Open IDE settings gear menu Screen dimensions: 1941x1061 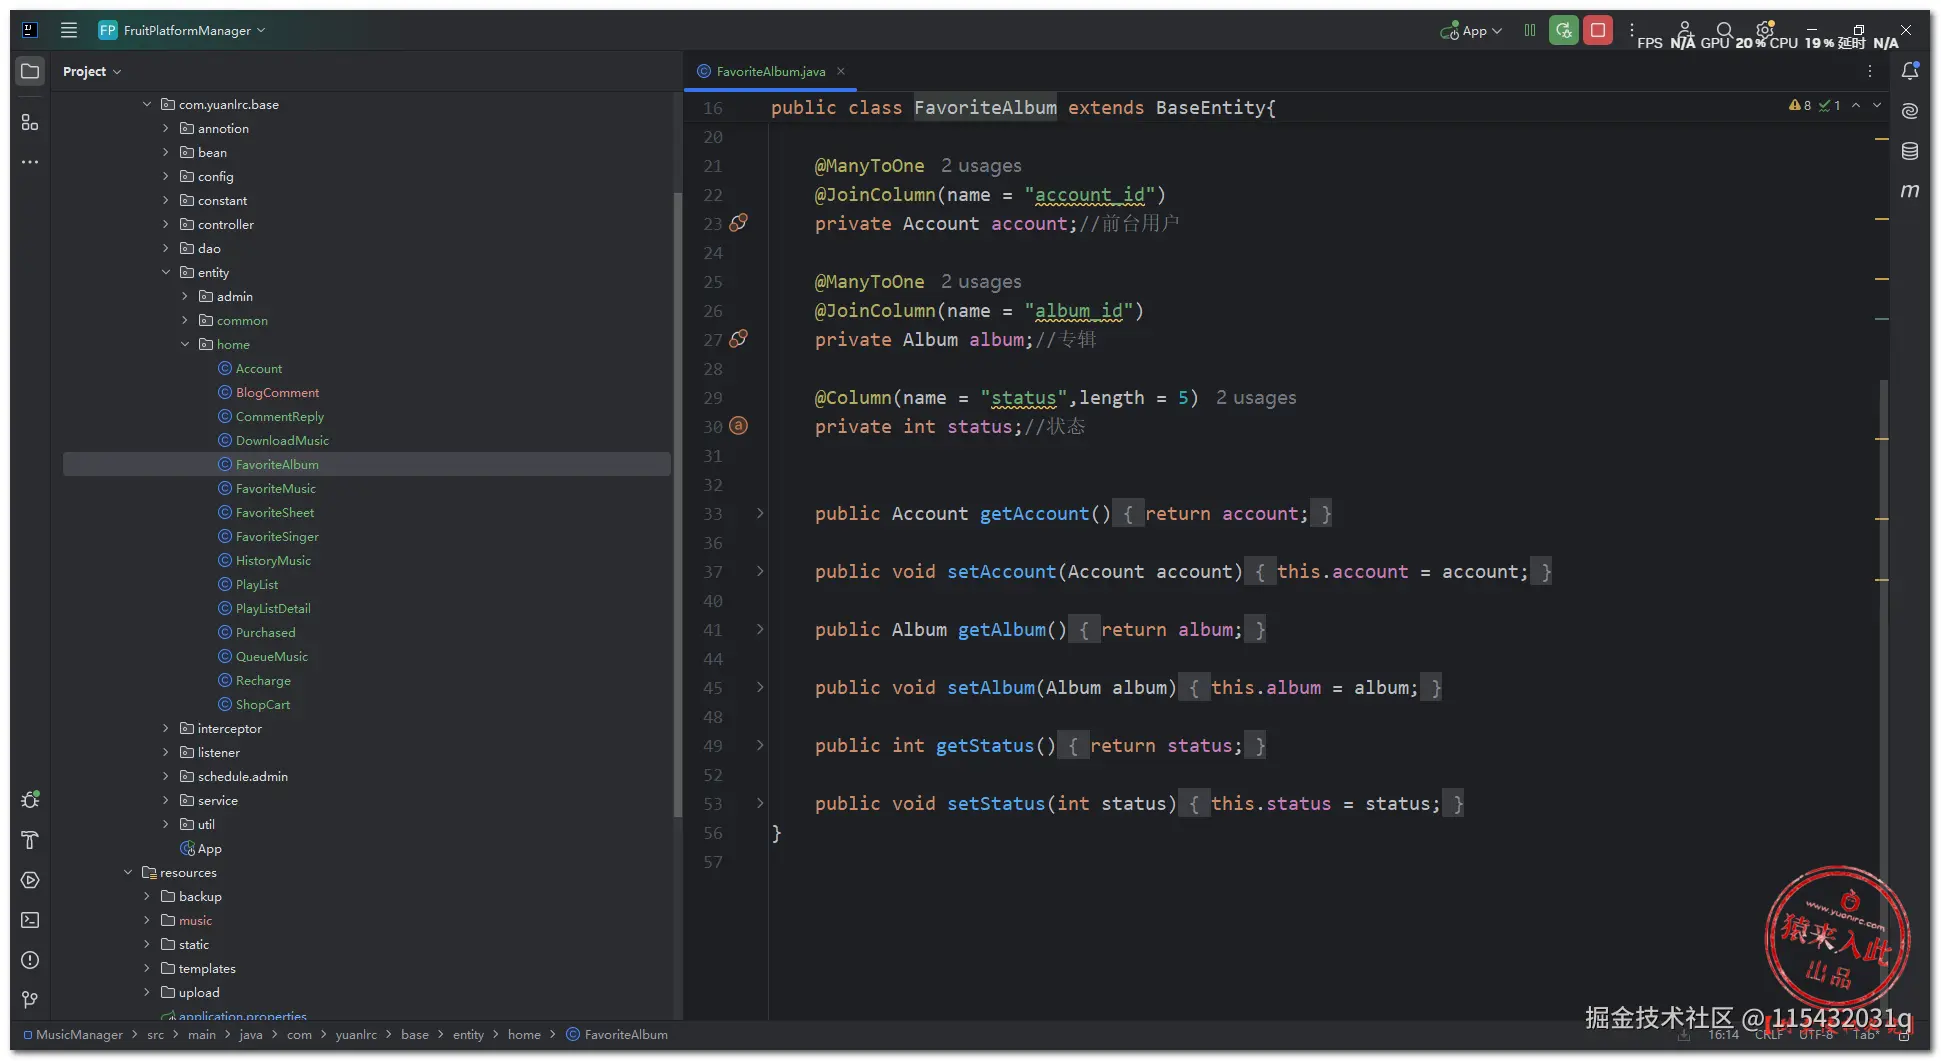click(x=1765, y=30)
